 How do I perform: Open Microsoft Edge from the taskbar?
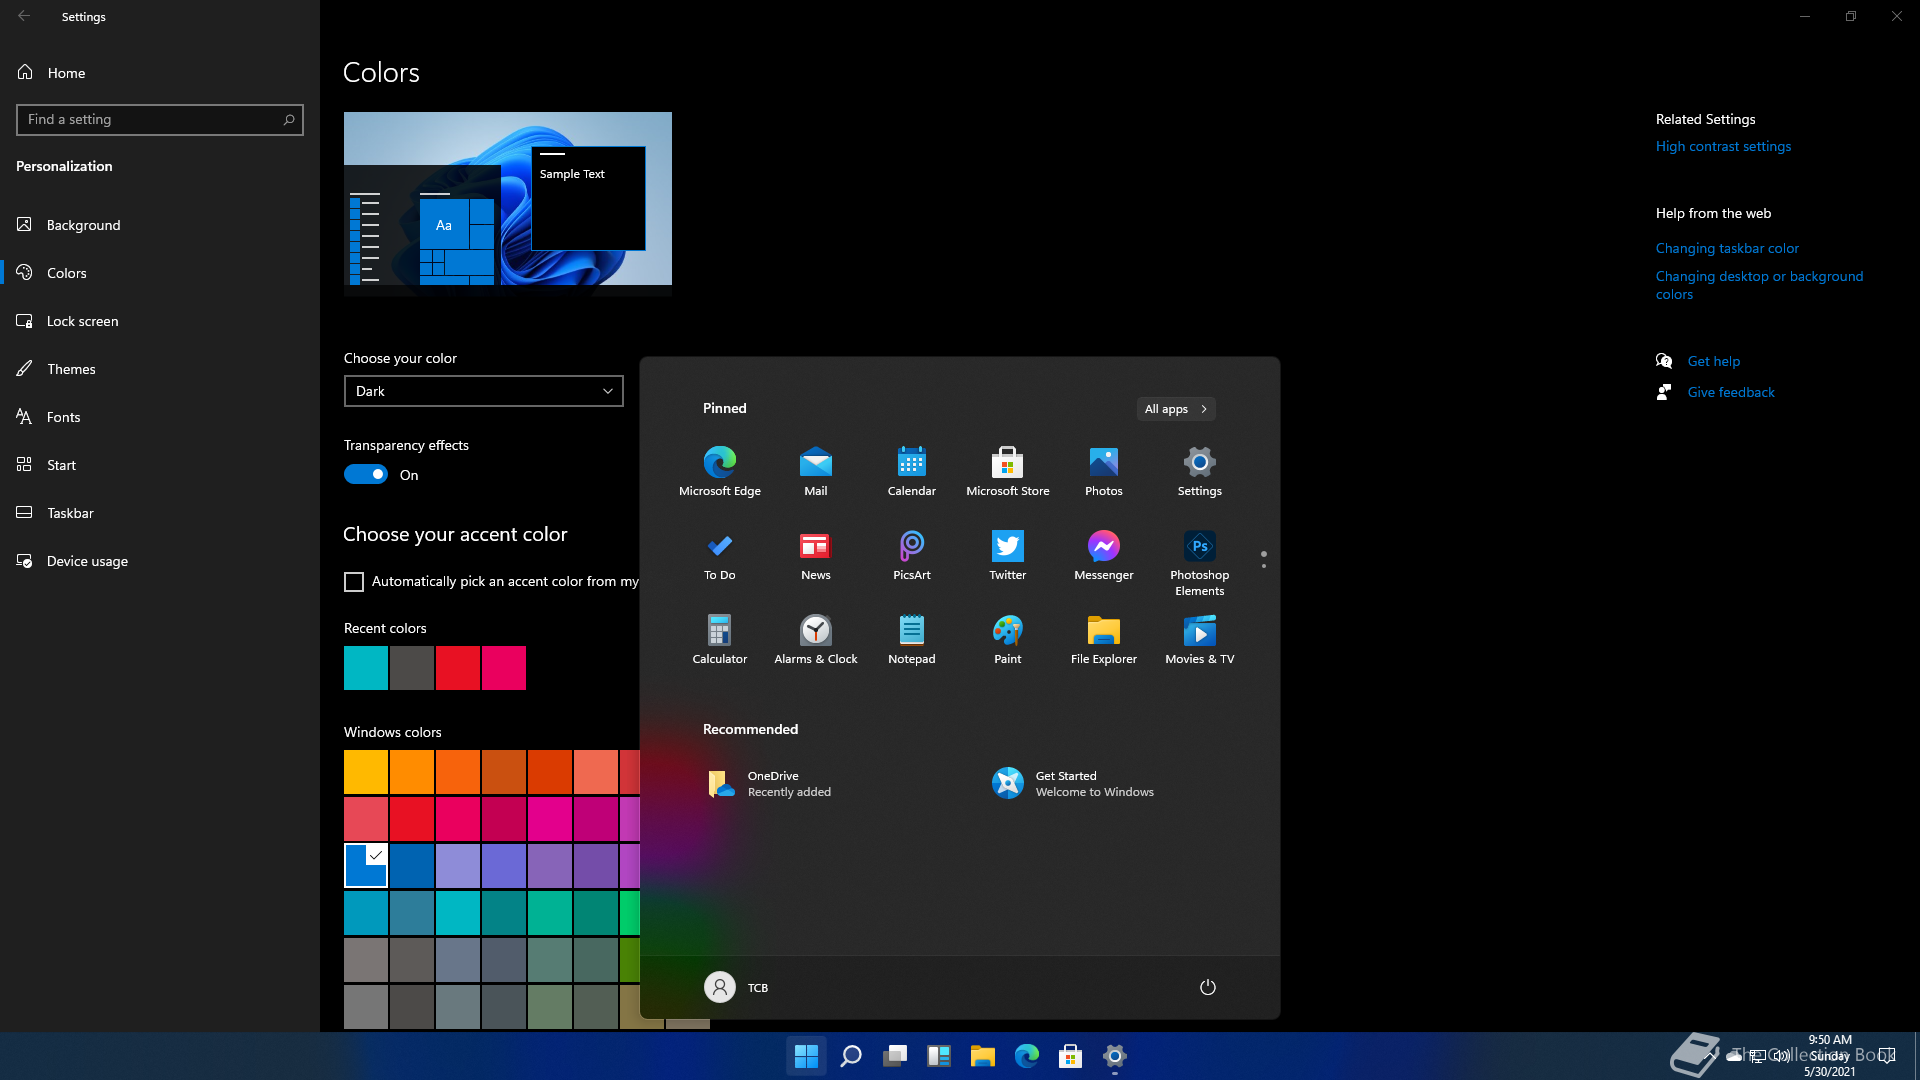coord(1027,1056)
